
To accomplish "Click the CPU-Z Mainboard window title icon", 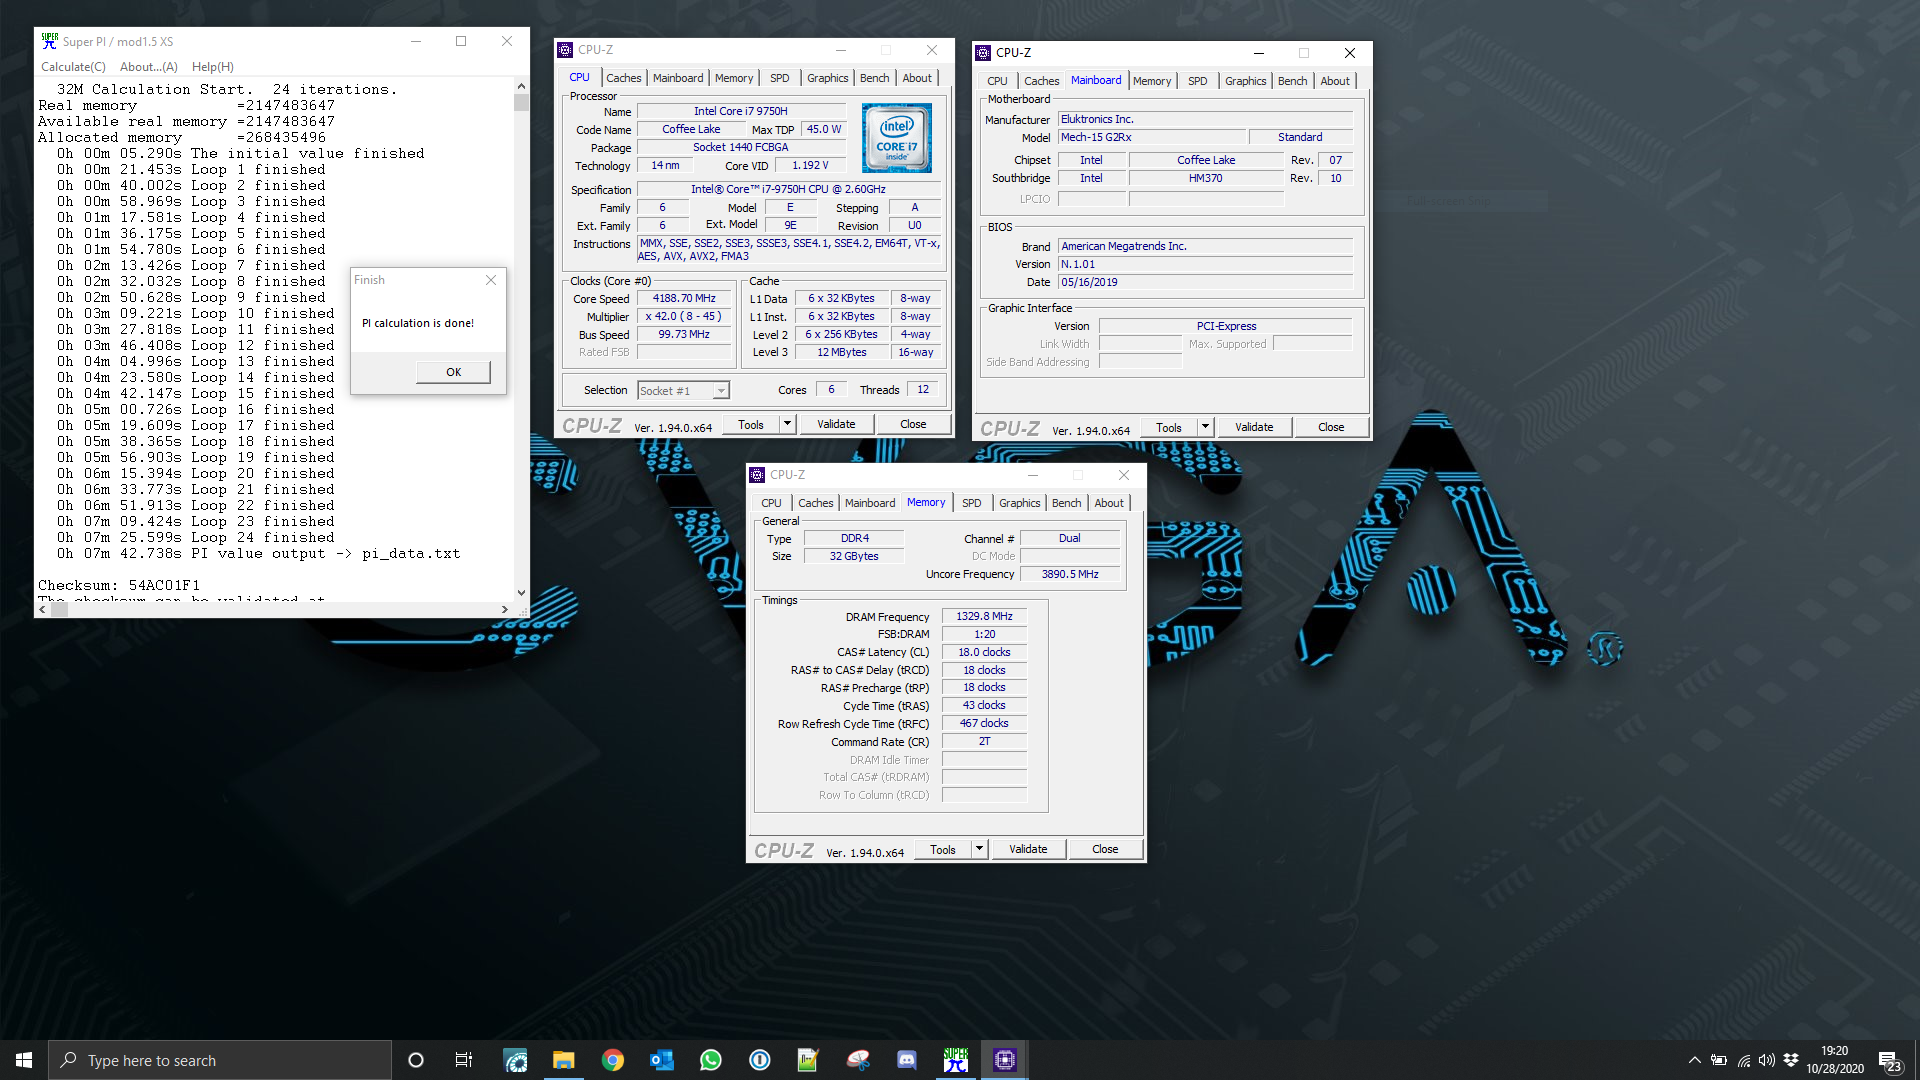I will [x=984, y=53].
